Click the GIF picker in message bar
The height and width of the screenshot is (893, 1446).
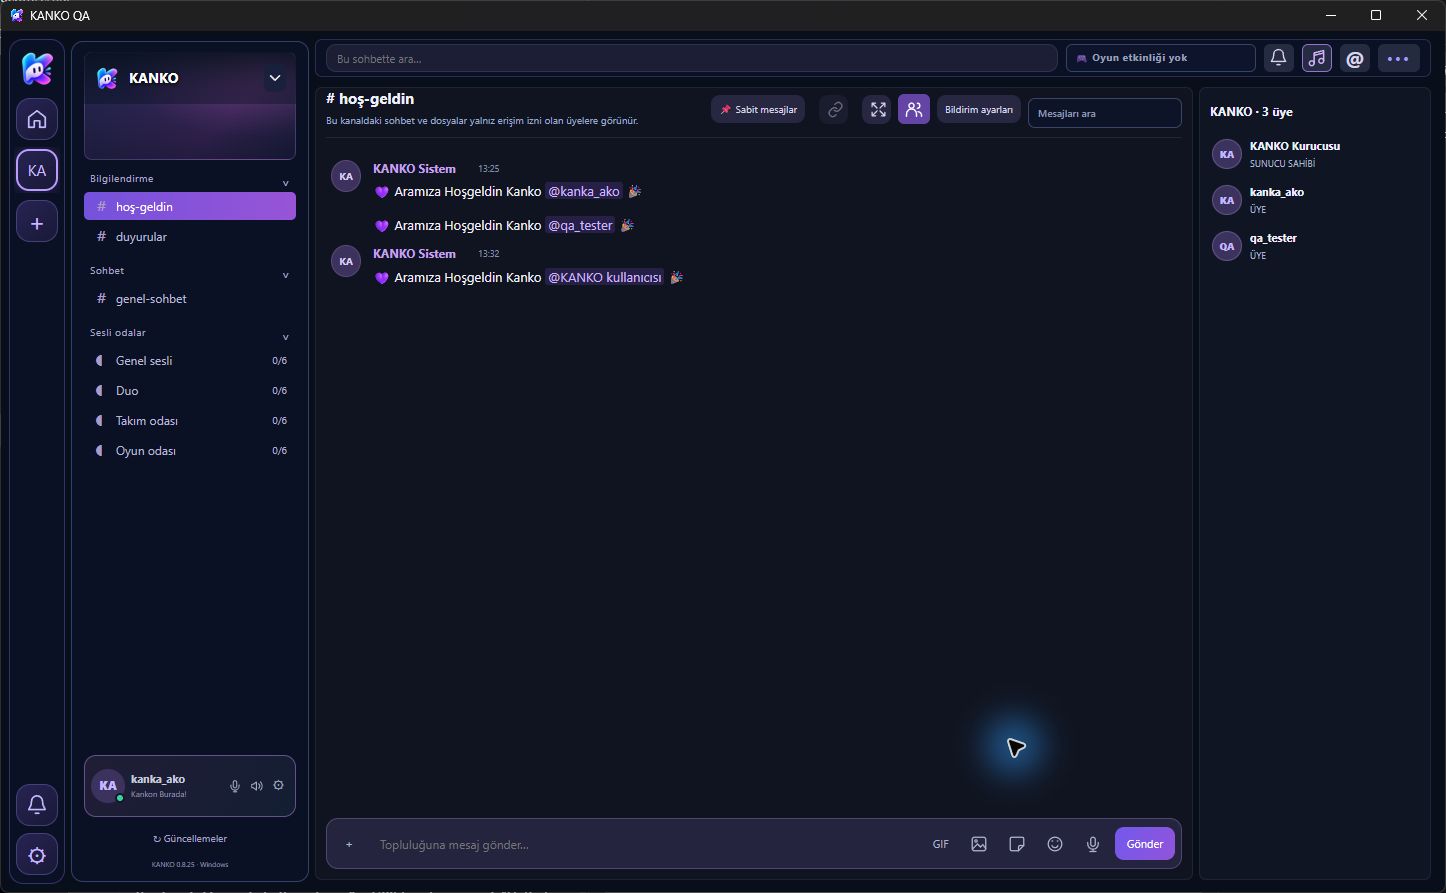tap(941, 844)
